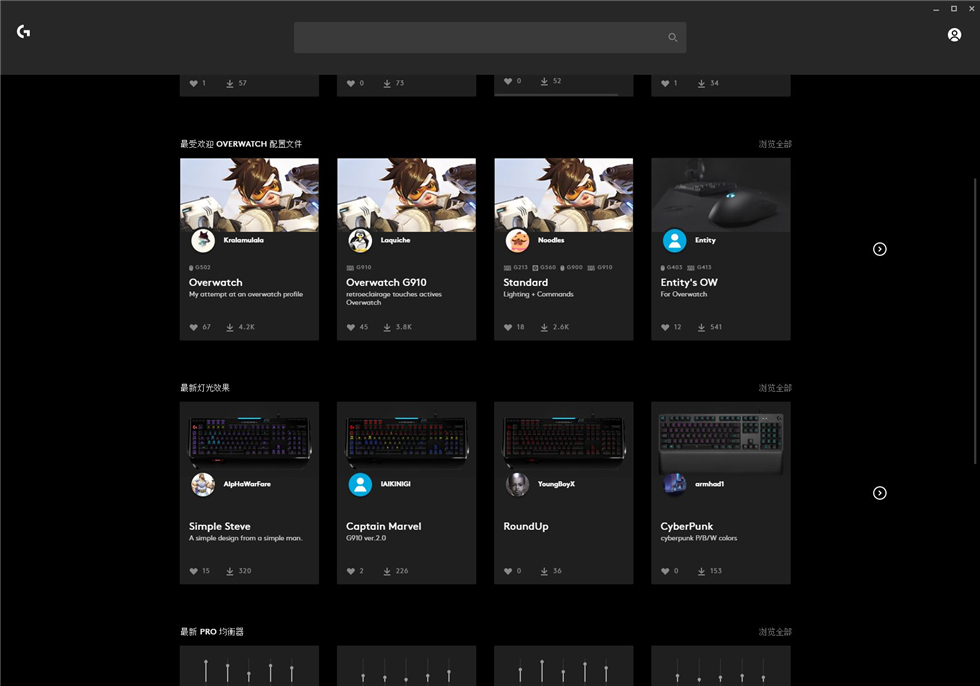
Task: Download the CyberPunk lighting effect
Action: tap(701, 571)
